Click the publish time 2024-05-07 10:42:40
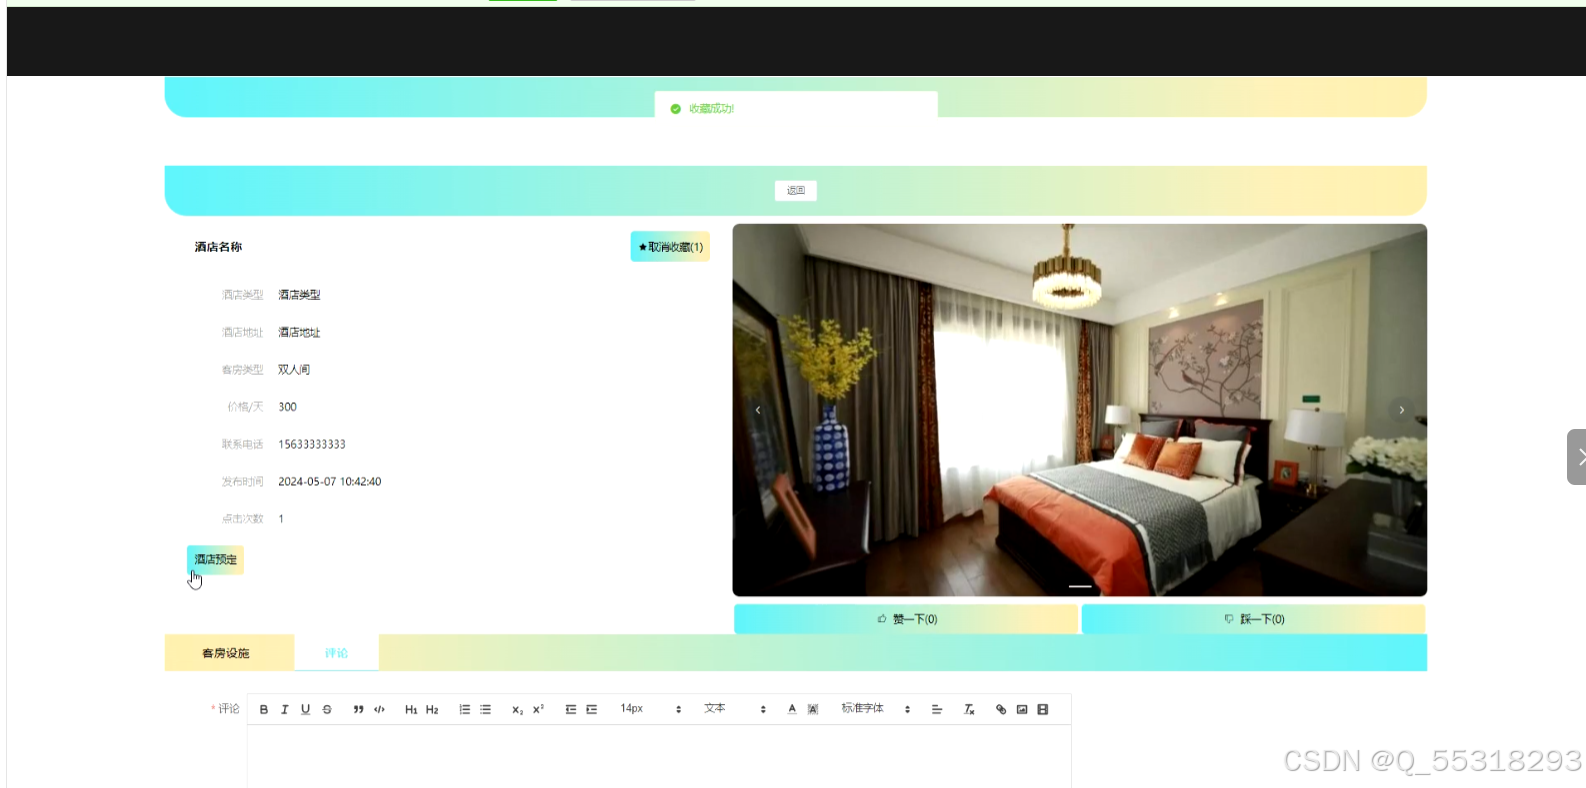The height and width of the screenshot is (788, 1586). tap(330, 482)
